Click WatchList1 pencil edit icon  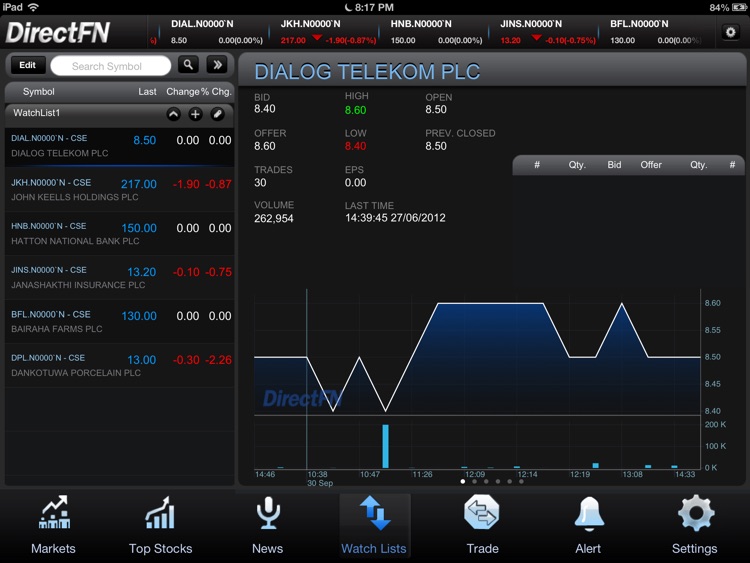pyautogui.click(x=217, y=114)
